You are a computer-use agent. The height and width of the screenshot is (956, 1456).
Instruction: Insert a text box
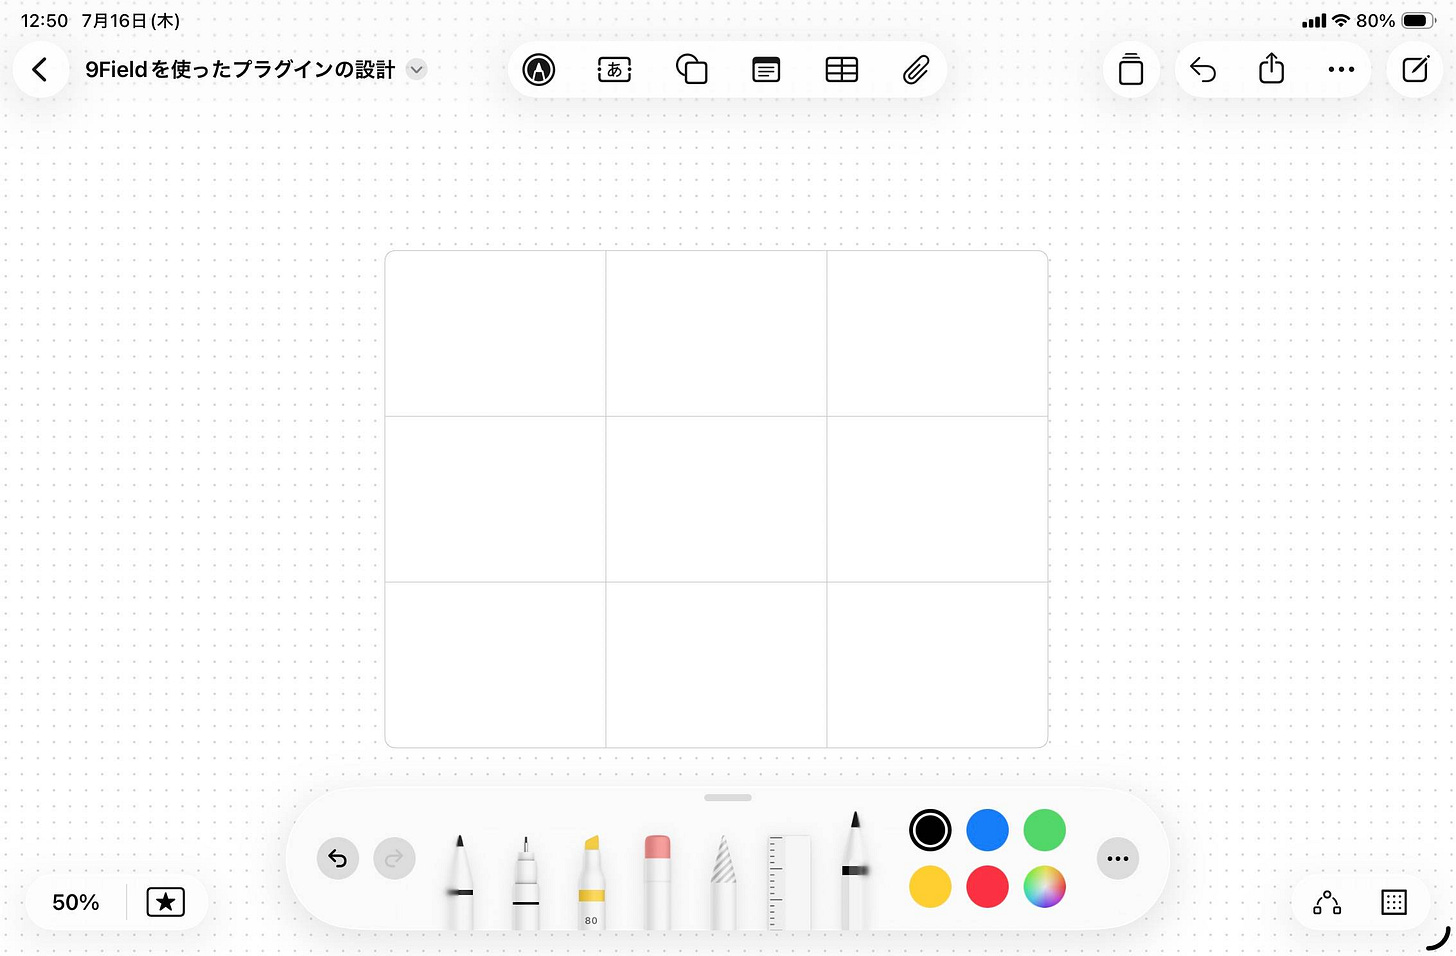(614, 69)
